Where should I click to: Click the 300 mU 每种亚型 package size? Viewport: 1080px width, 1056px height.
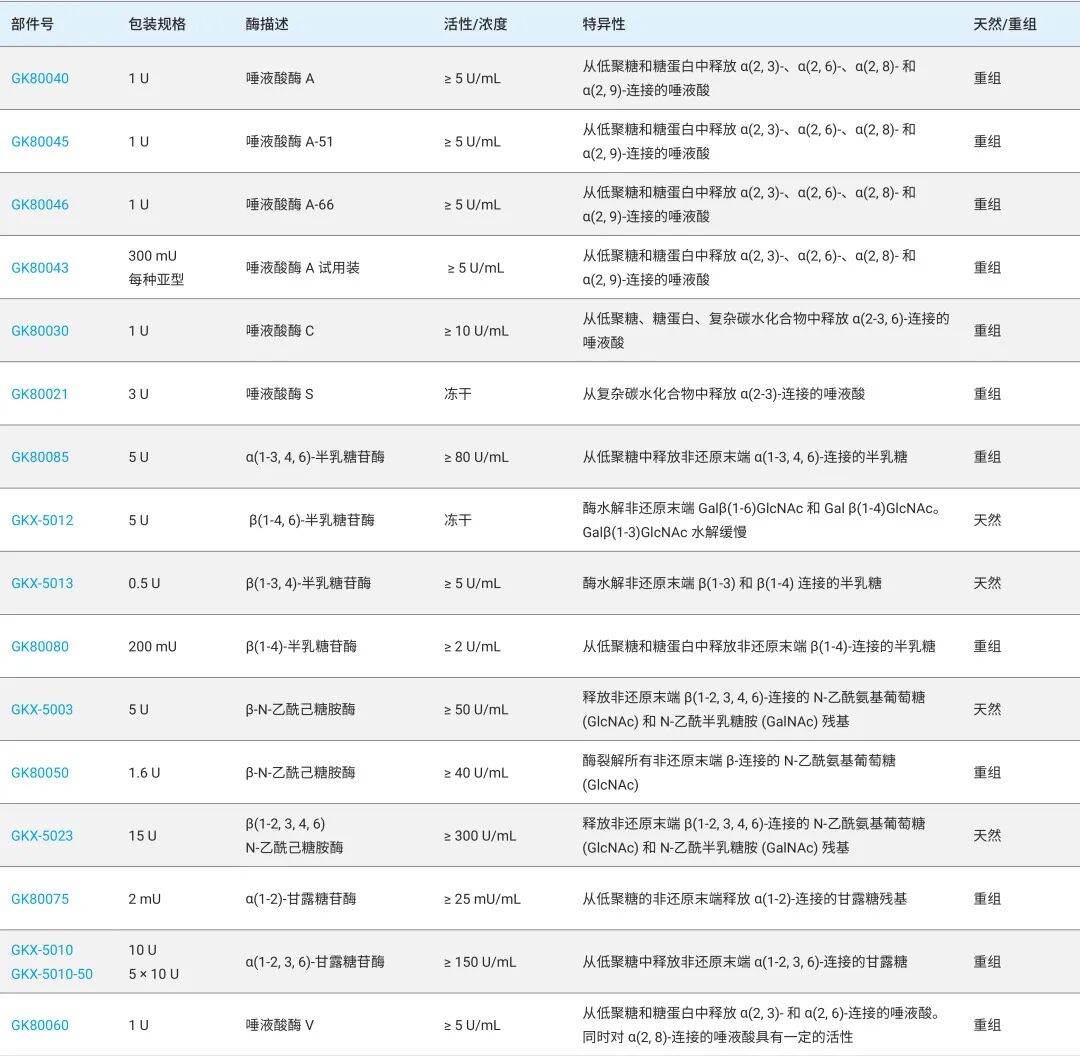pyautogui.click(x=156, y=268)
